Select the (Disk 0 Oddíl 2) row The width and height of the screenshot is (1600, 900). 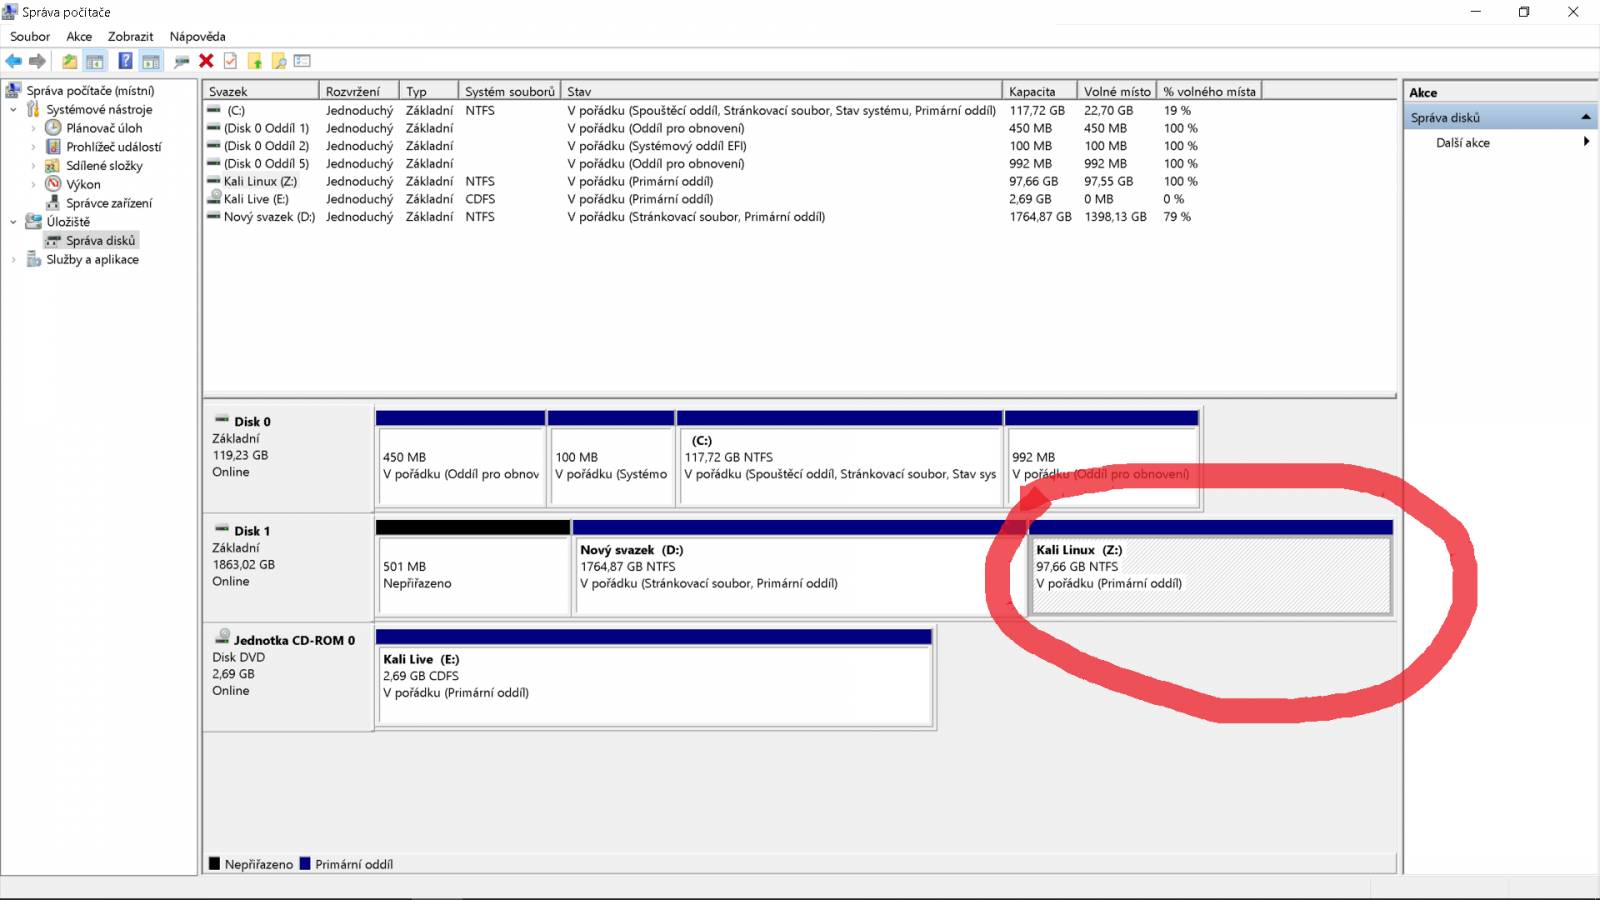point(800,146)
